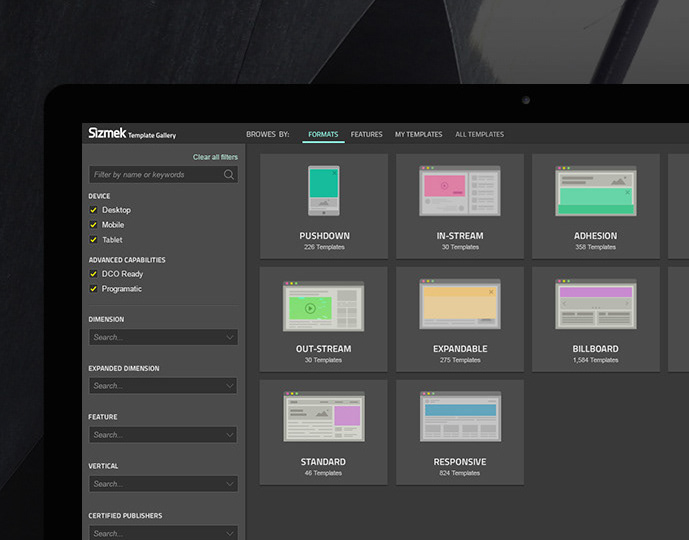This screenshot has width=689, height=540.
Task: Select the BILLBOARD title text
Action: pyautogui.click(x=595, y=349)
